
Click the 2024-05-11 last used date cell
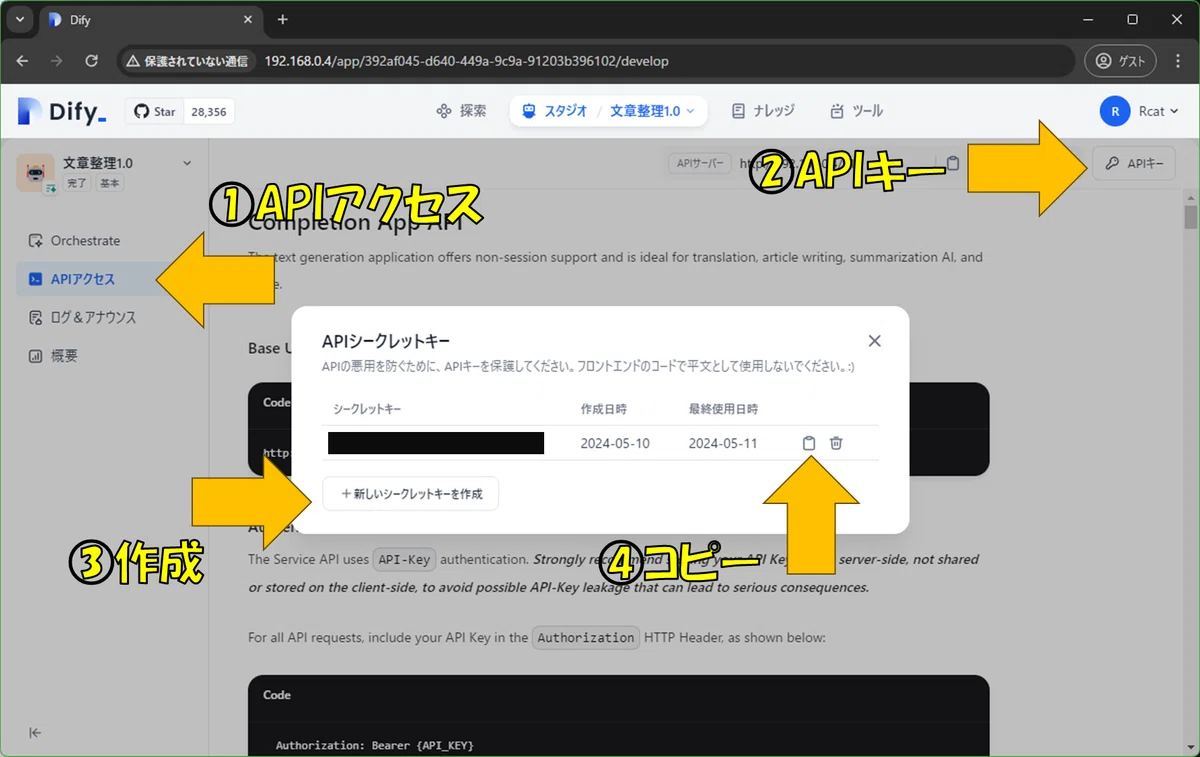click(723, 443)
